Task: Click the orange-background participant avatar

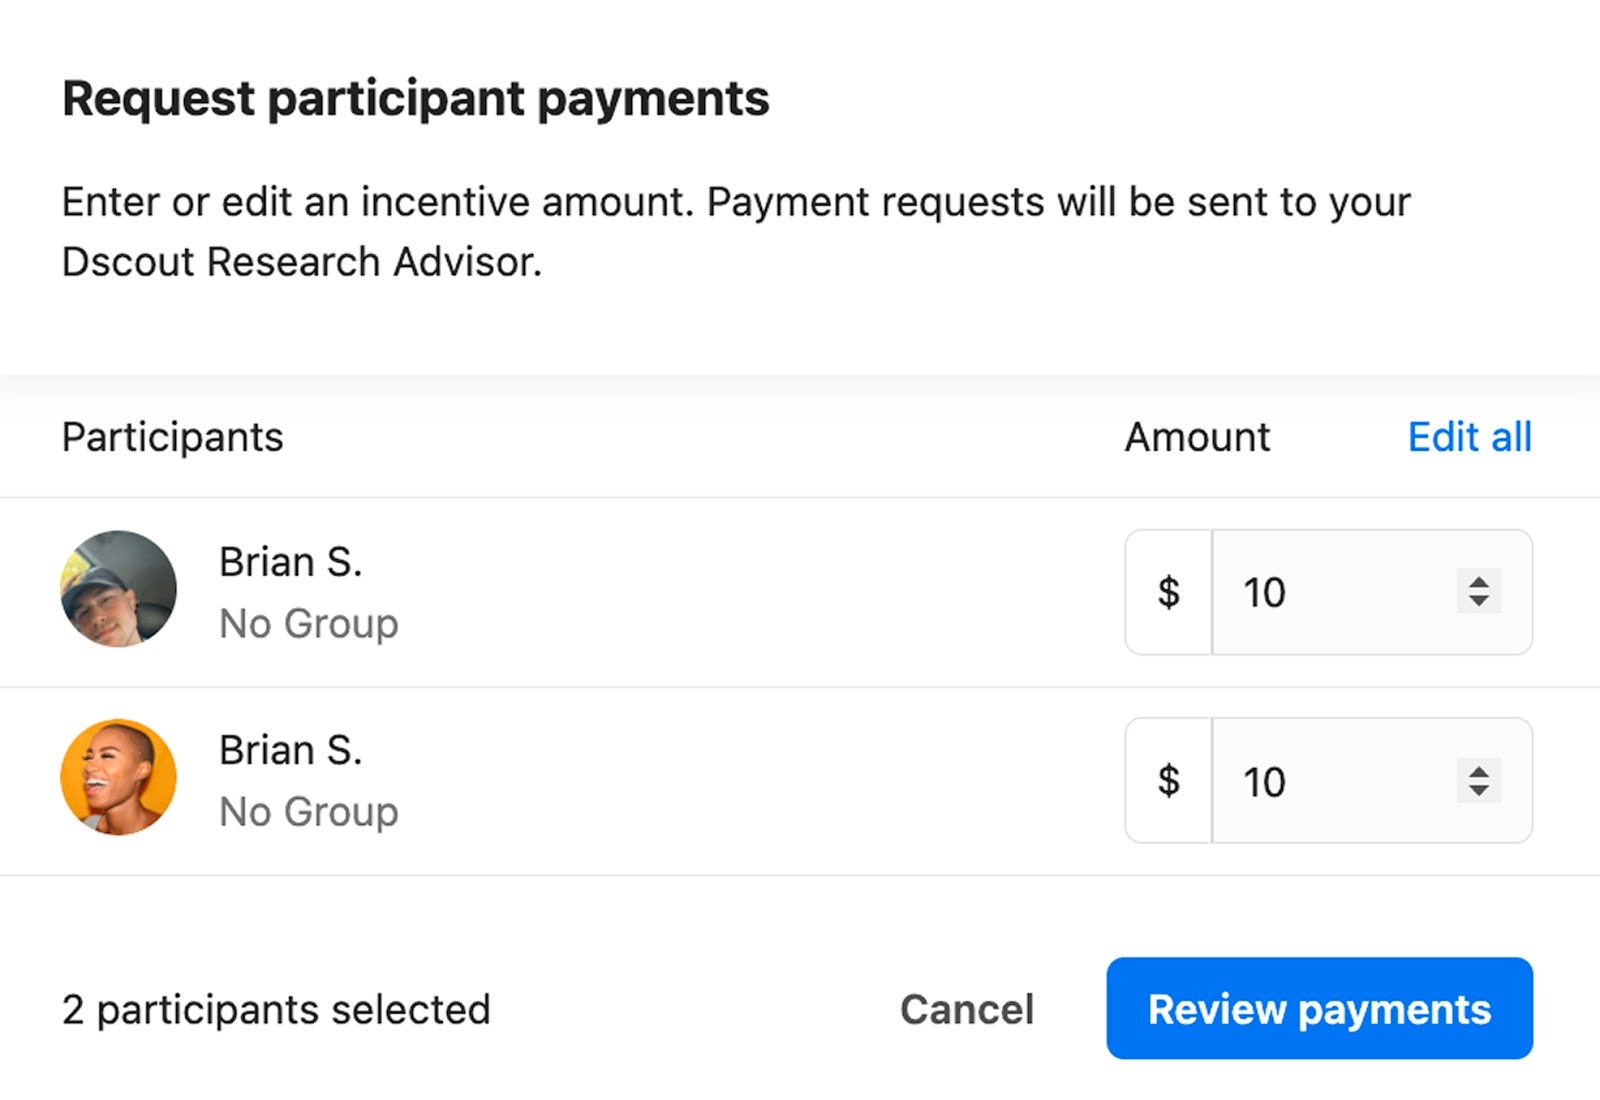Action: 118,777
